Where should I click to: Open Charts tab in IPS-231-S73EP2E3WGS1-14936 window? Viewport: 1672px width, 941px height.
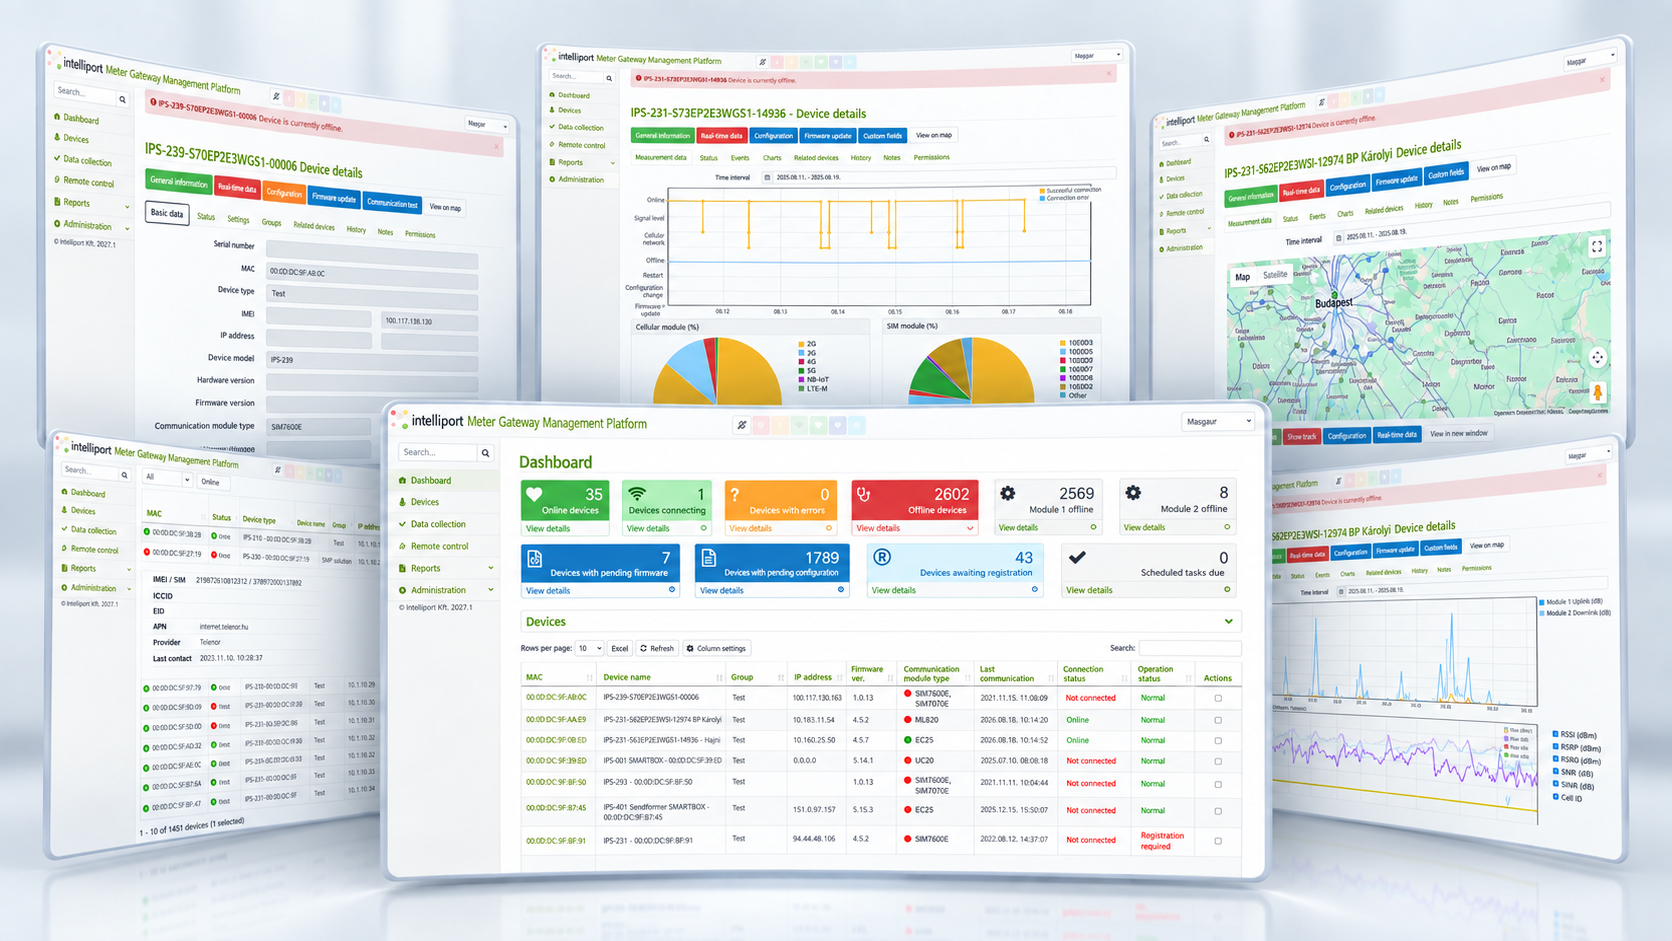772,157
